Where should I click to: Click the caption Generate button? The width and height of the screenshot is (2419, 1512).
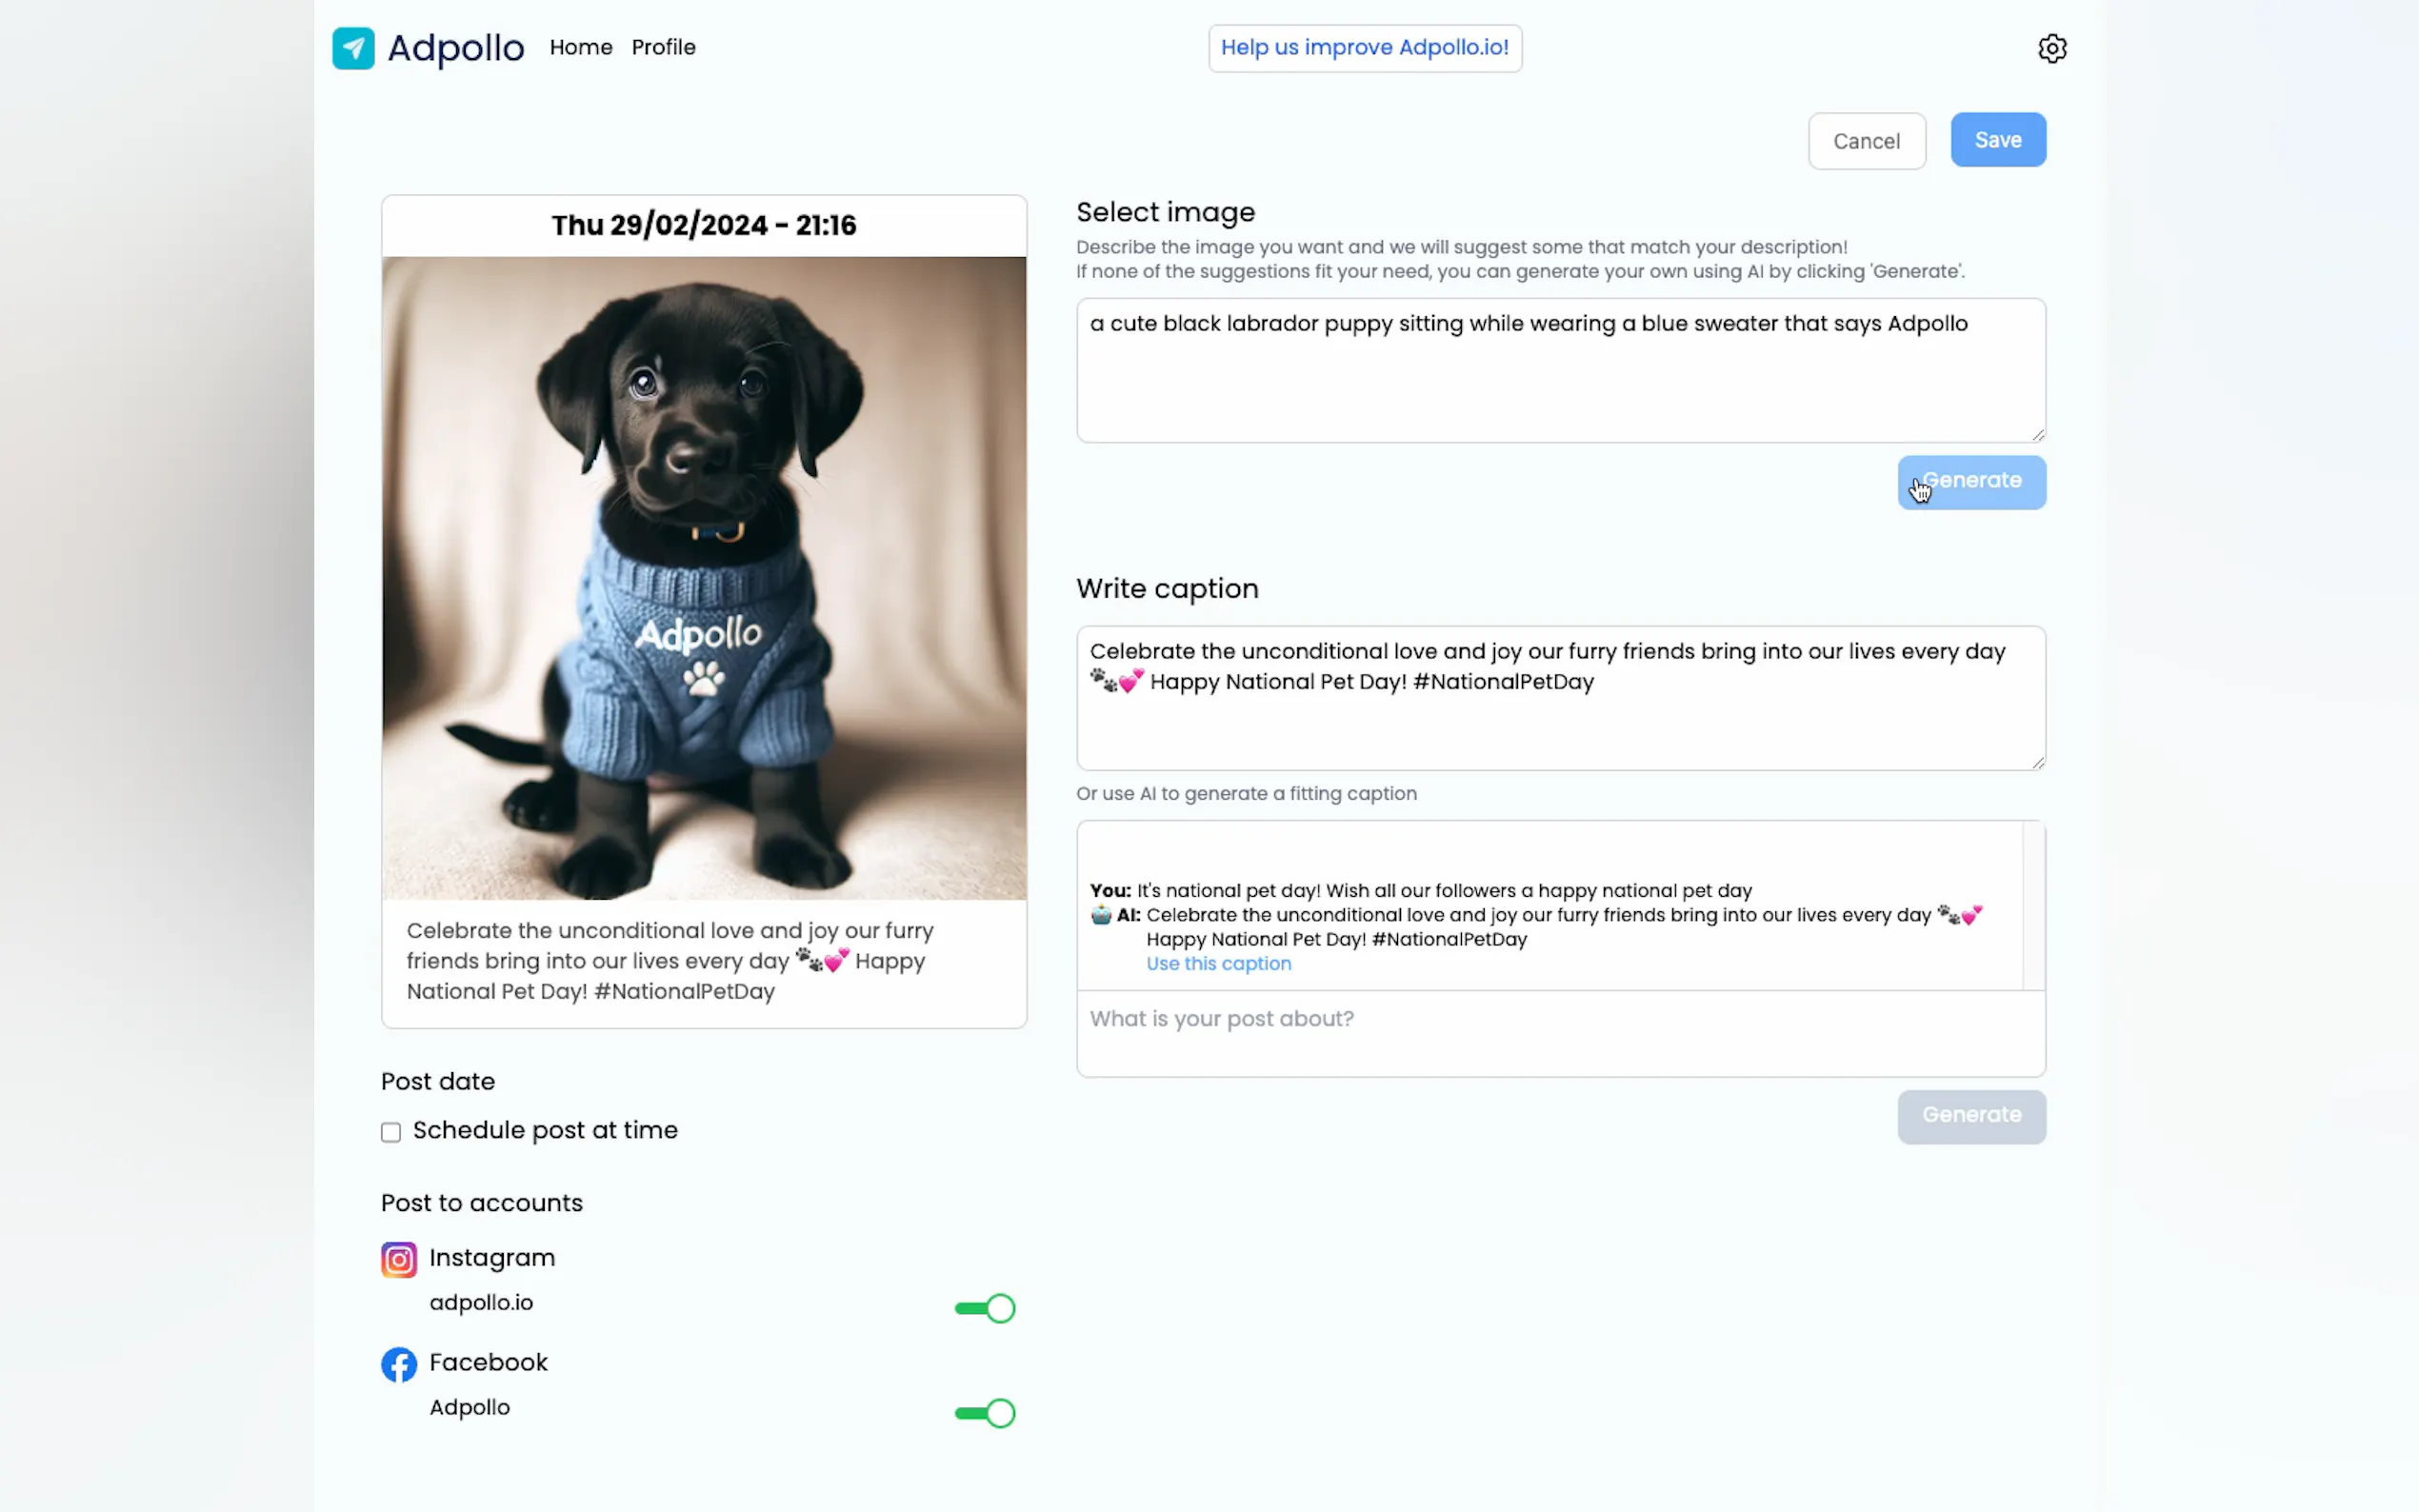1971,1116
